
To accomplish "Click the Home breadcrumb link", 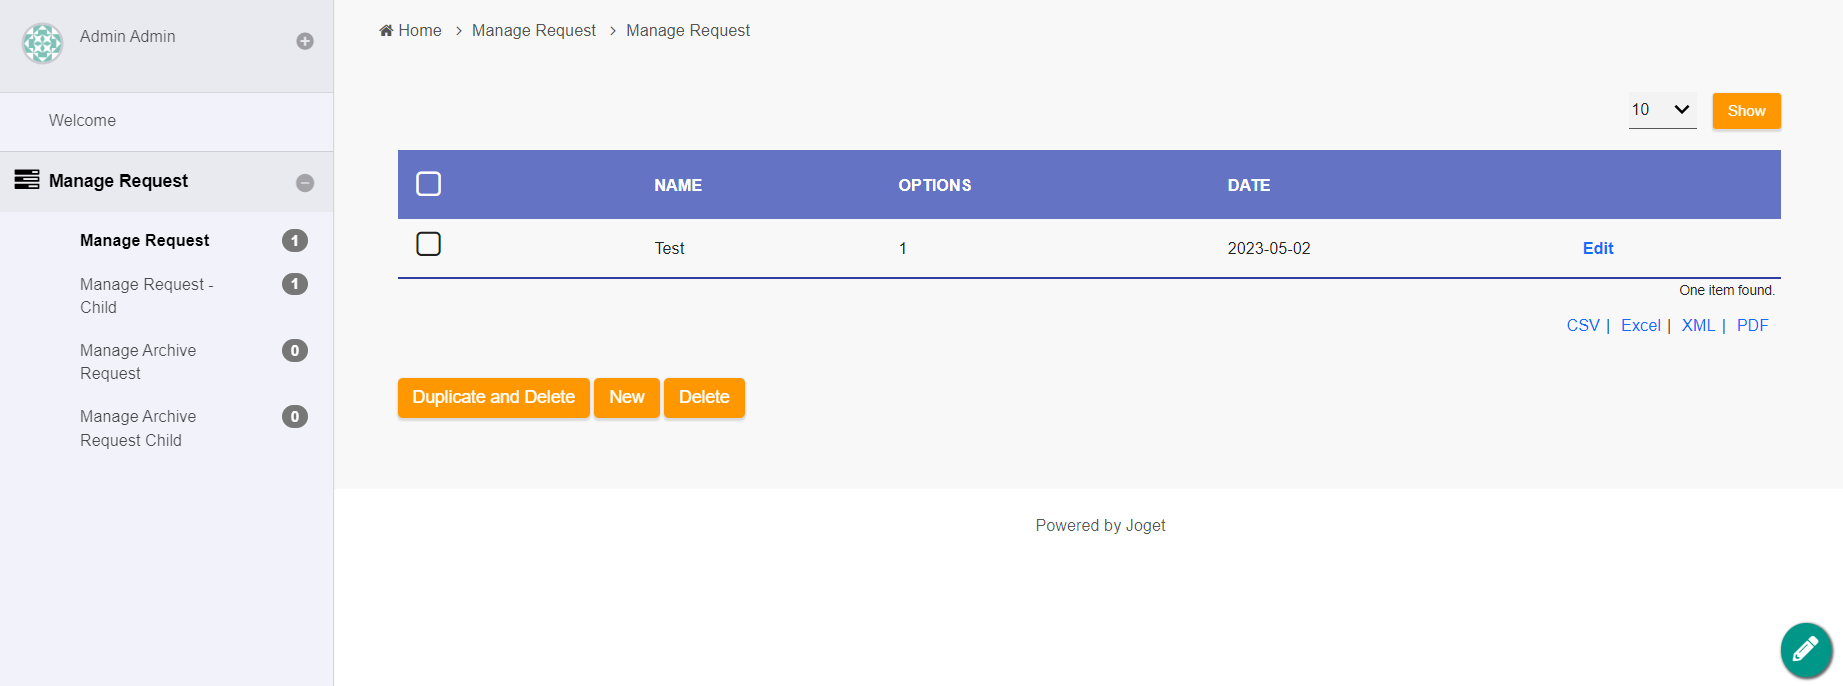I will (x=410, y=30).
